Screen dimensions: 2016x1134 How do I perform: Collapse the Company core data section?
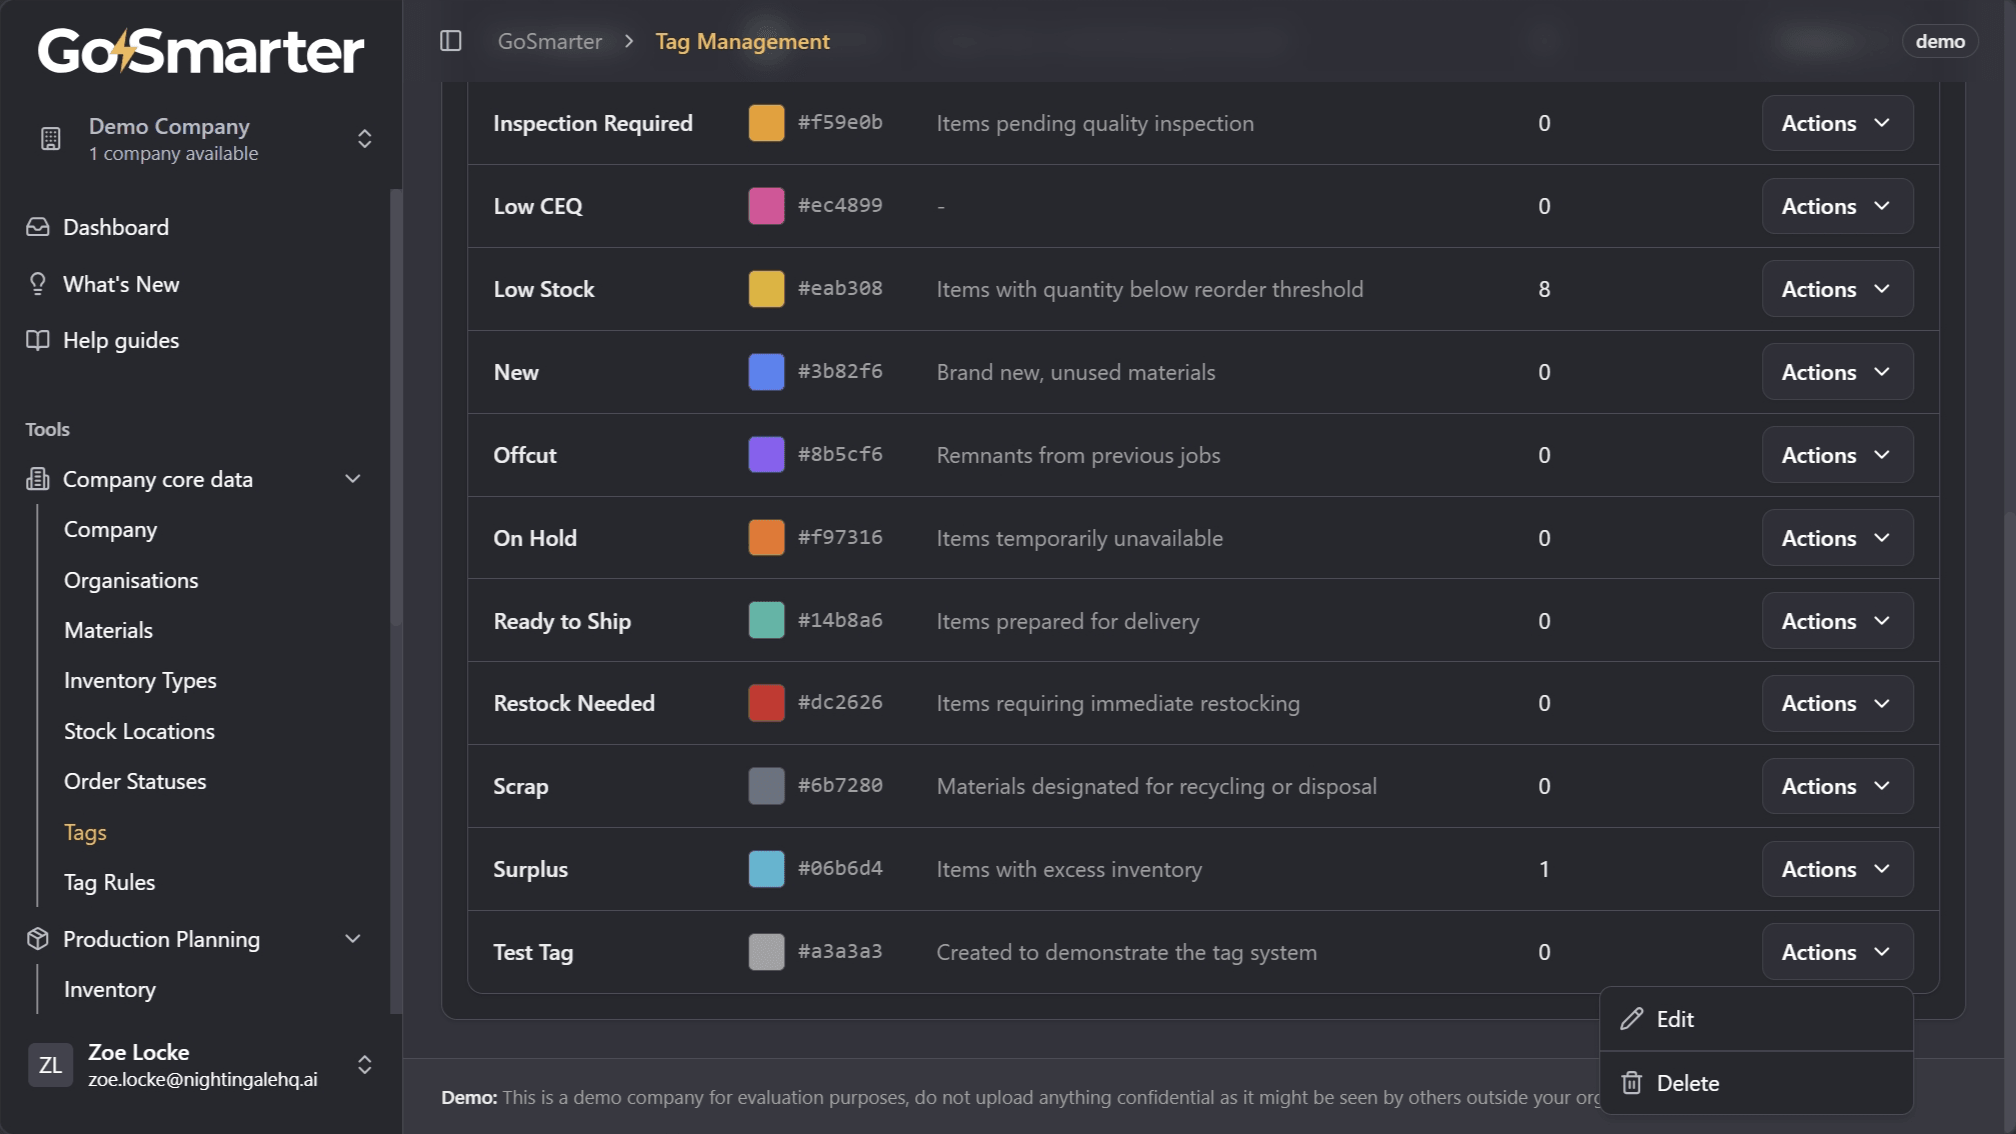352,479
